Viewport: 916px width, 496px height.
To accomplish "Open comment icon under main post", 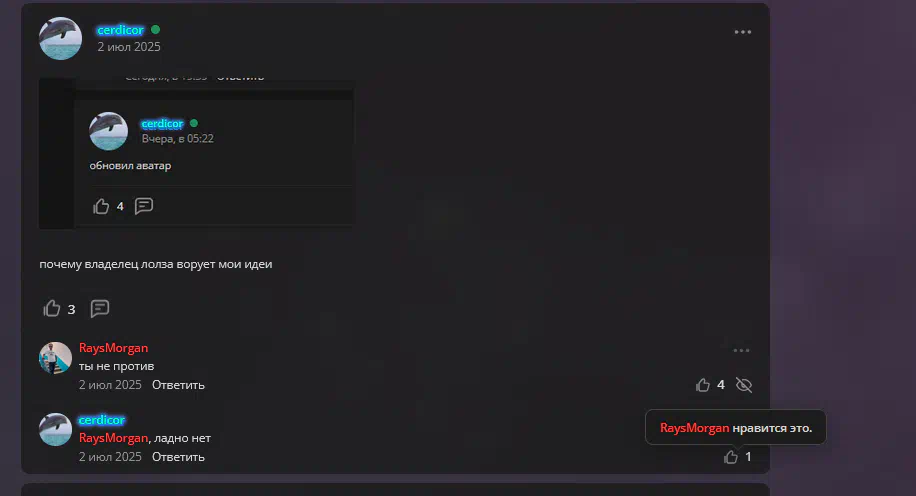I will pos(100,308).
